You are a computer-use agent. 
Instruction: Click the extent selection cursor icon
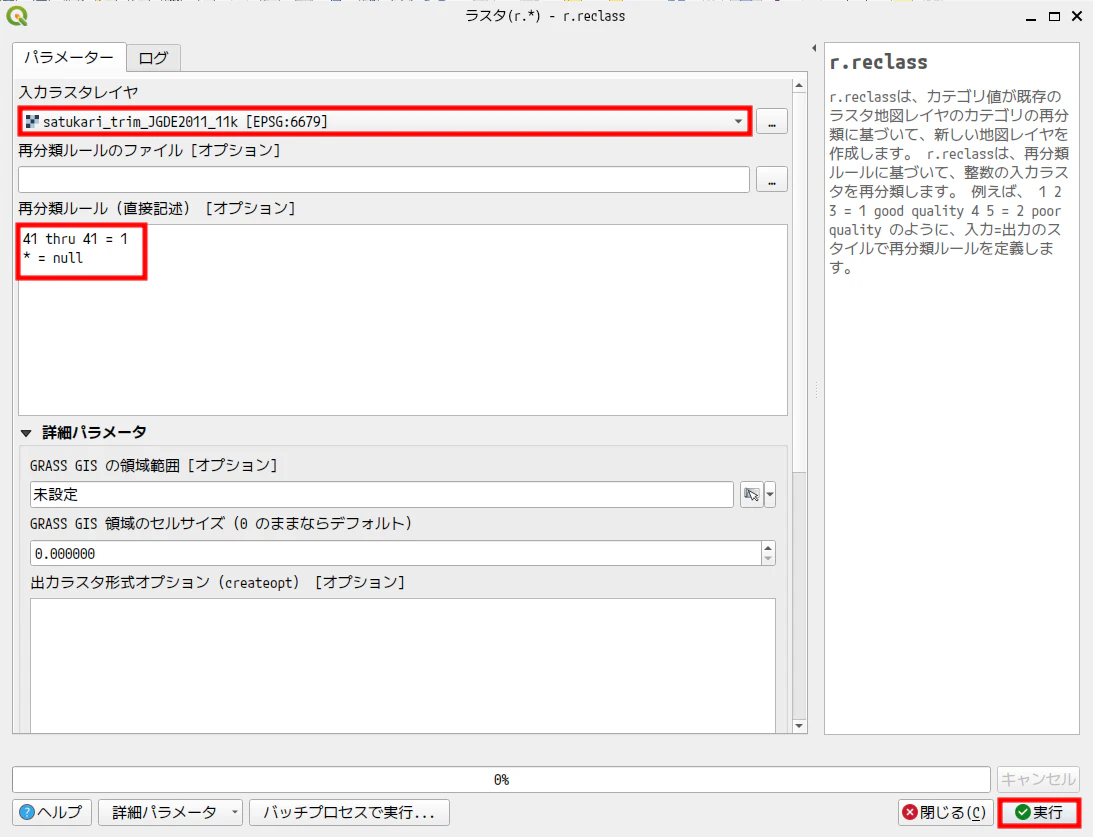pos(751,495)
